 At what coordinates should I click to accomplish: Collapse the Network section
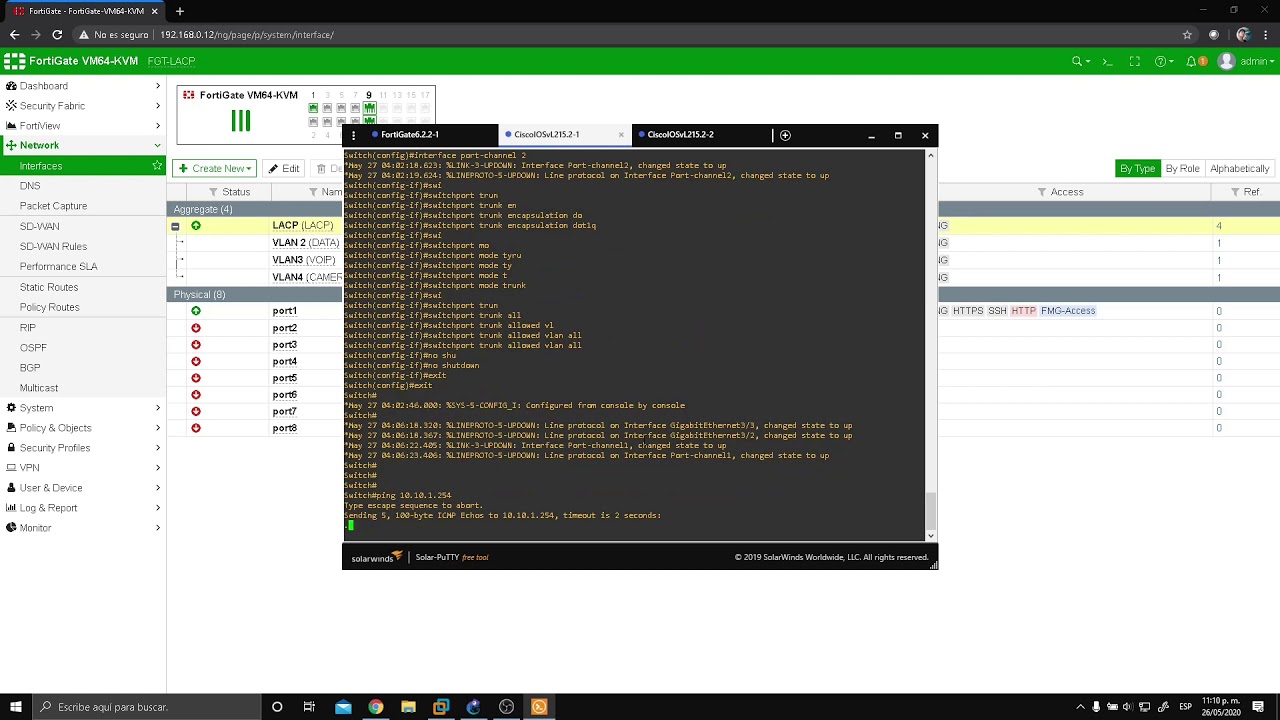[83, 146]
